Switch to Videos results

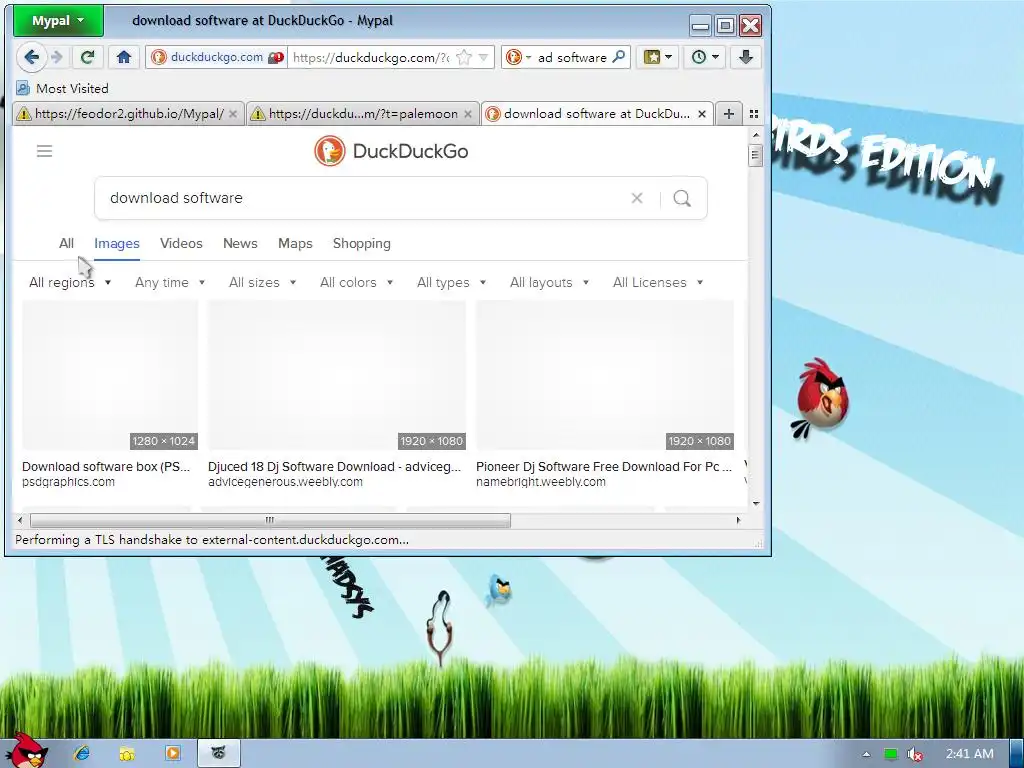(181, 244)
